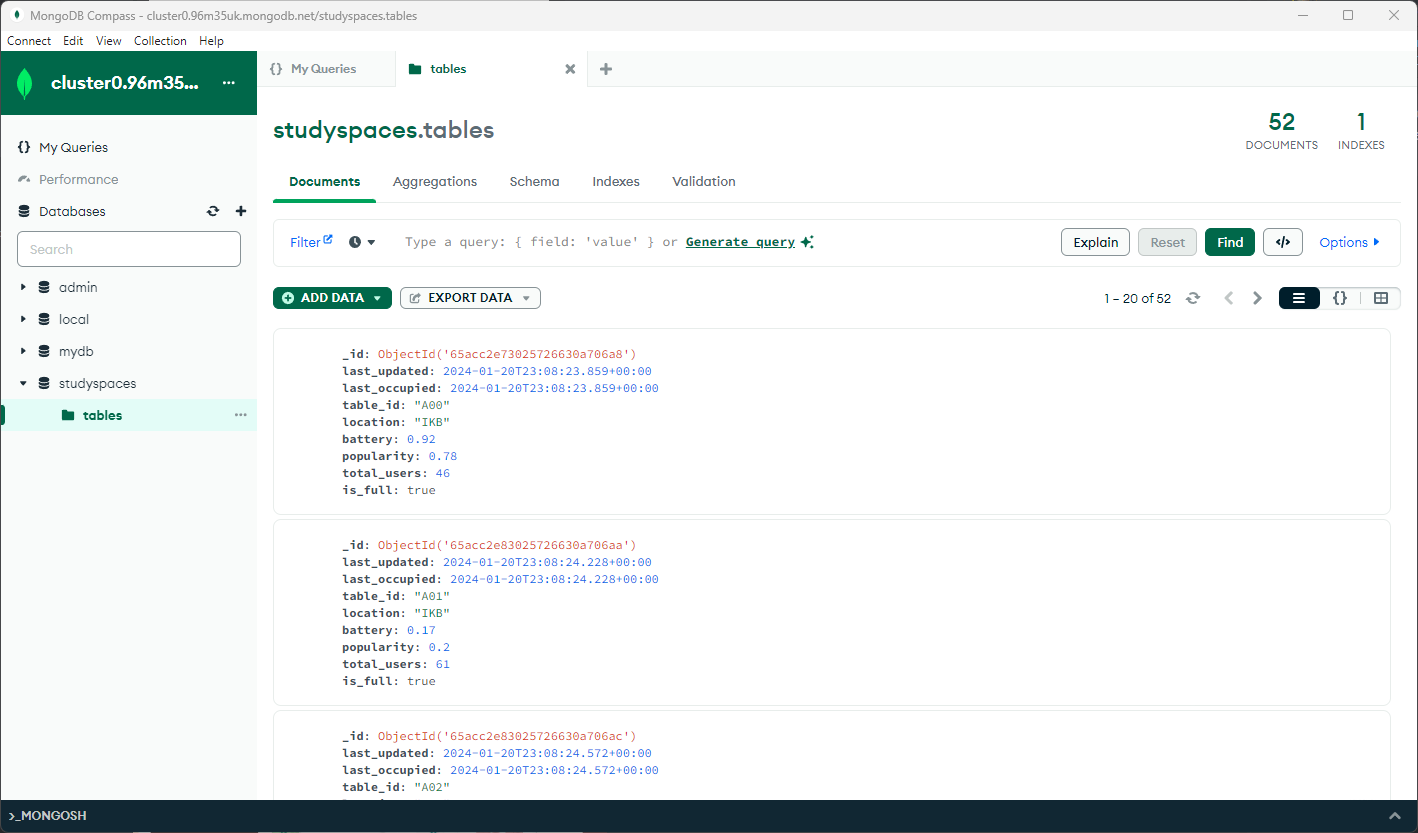Click battery value 0.17
Viewport: 1418px width, 833px height.
click(x=421, y=630)
